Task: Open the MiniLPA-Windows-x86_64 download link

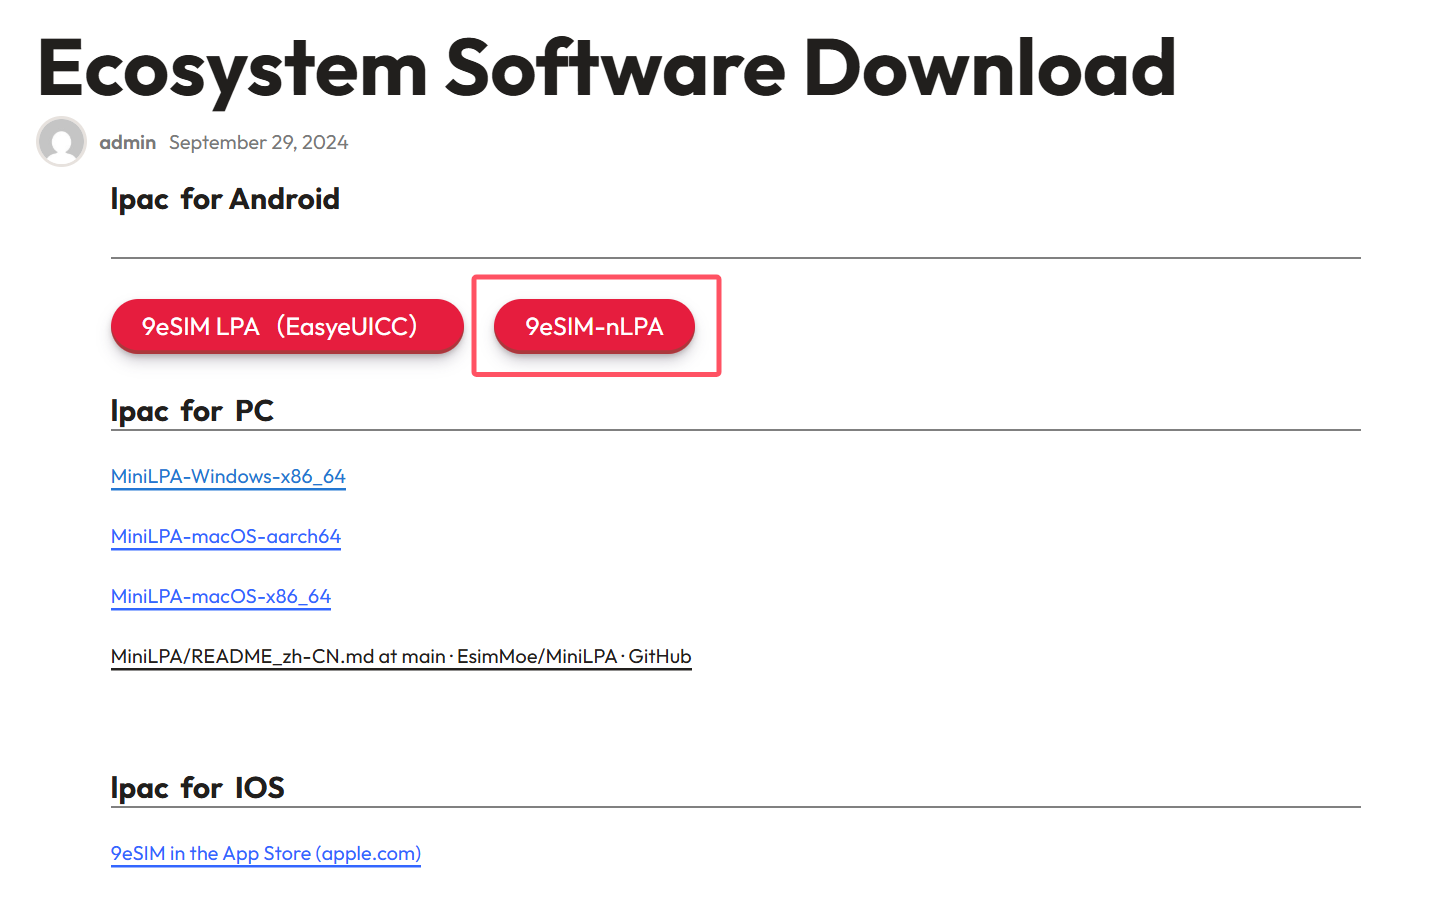Action: click(228, 476)
